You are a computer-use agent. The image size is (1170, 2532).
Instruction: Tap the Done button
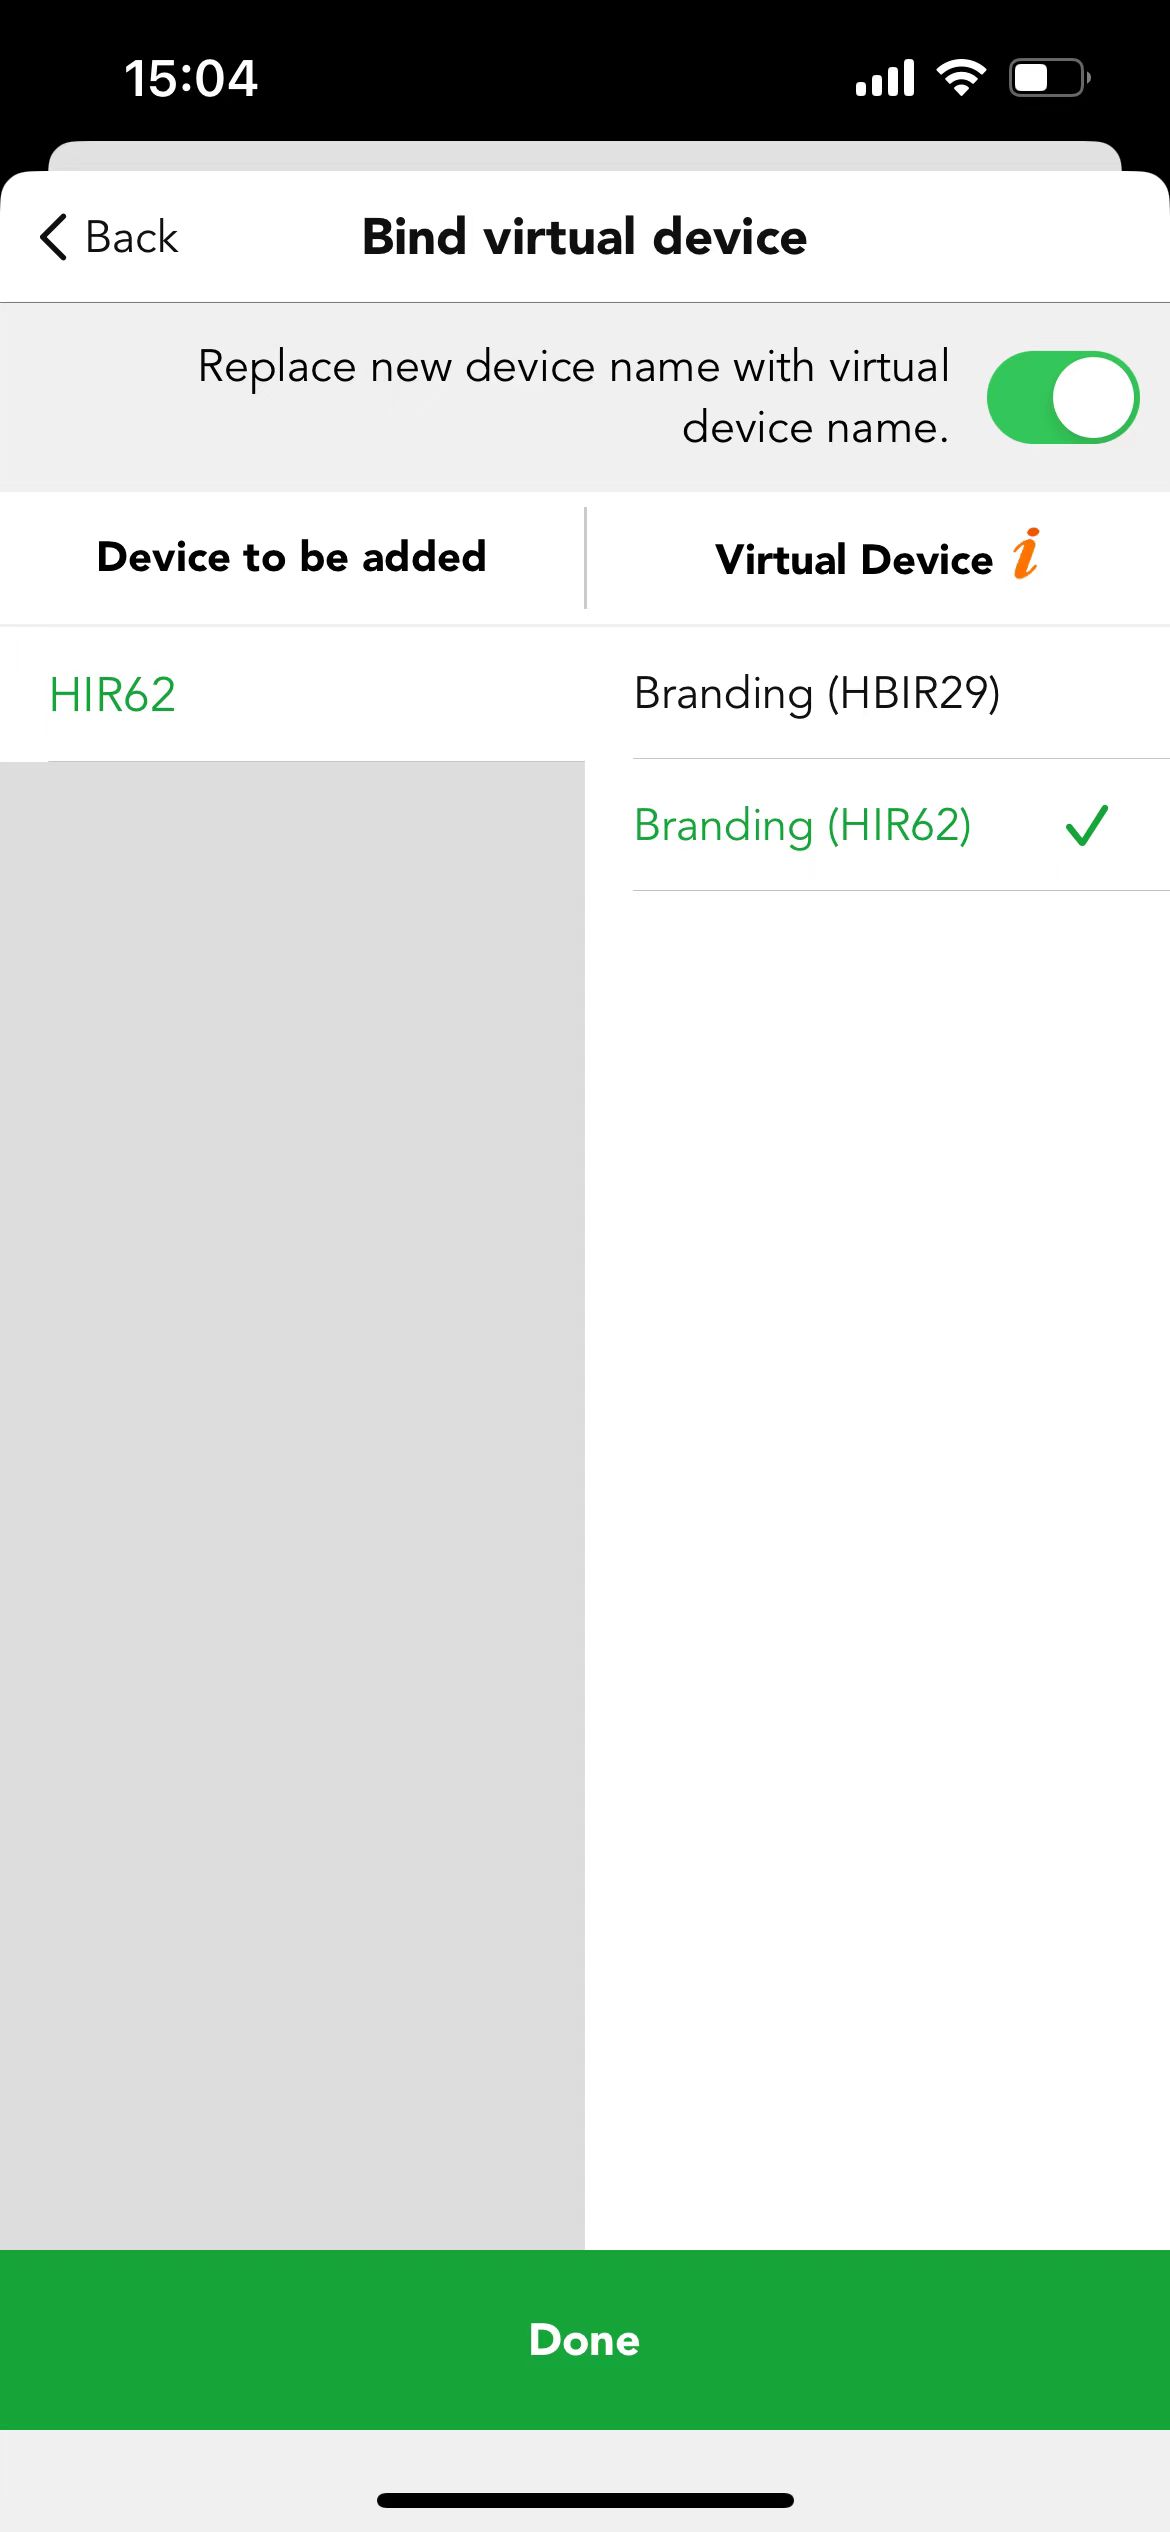tap(585, 2339)
